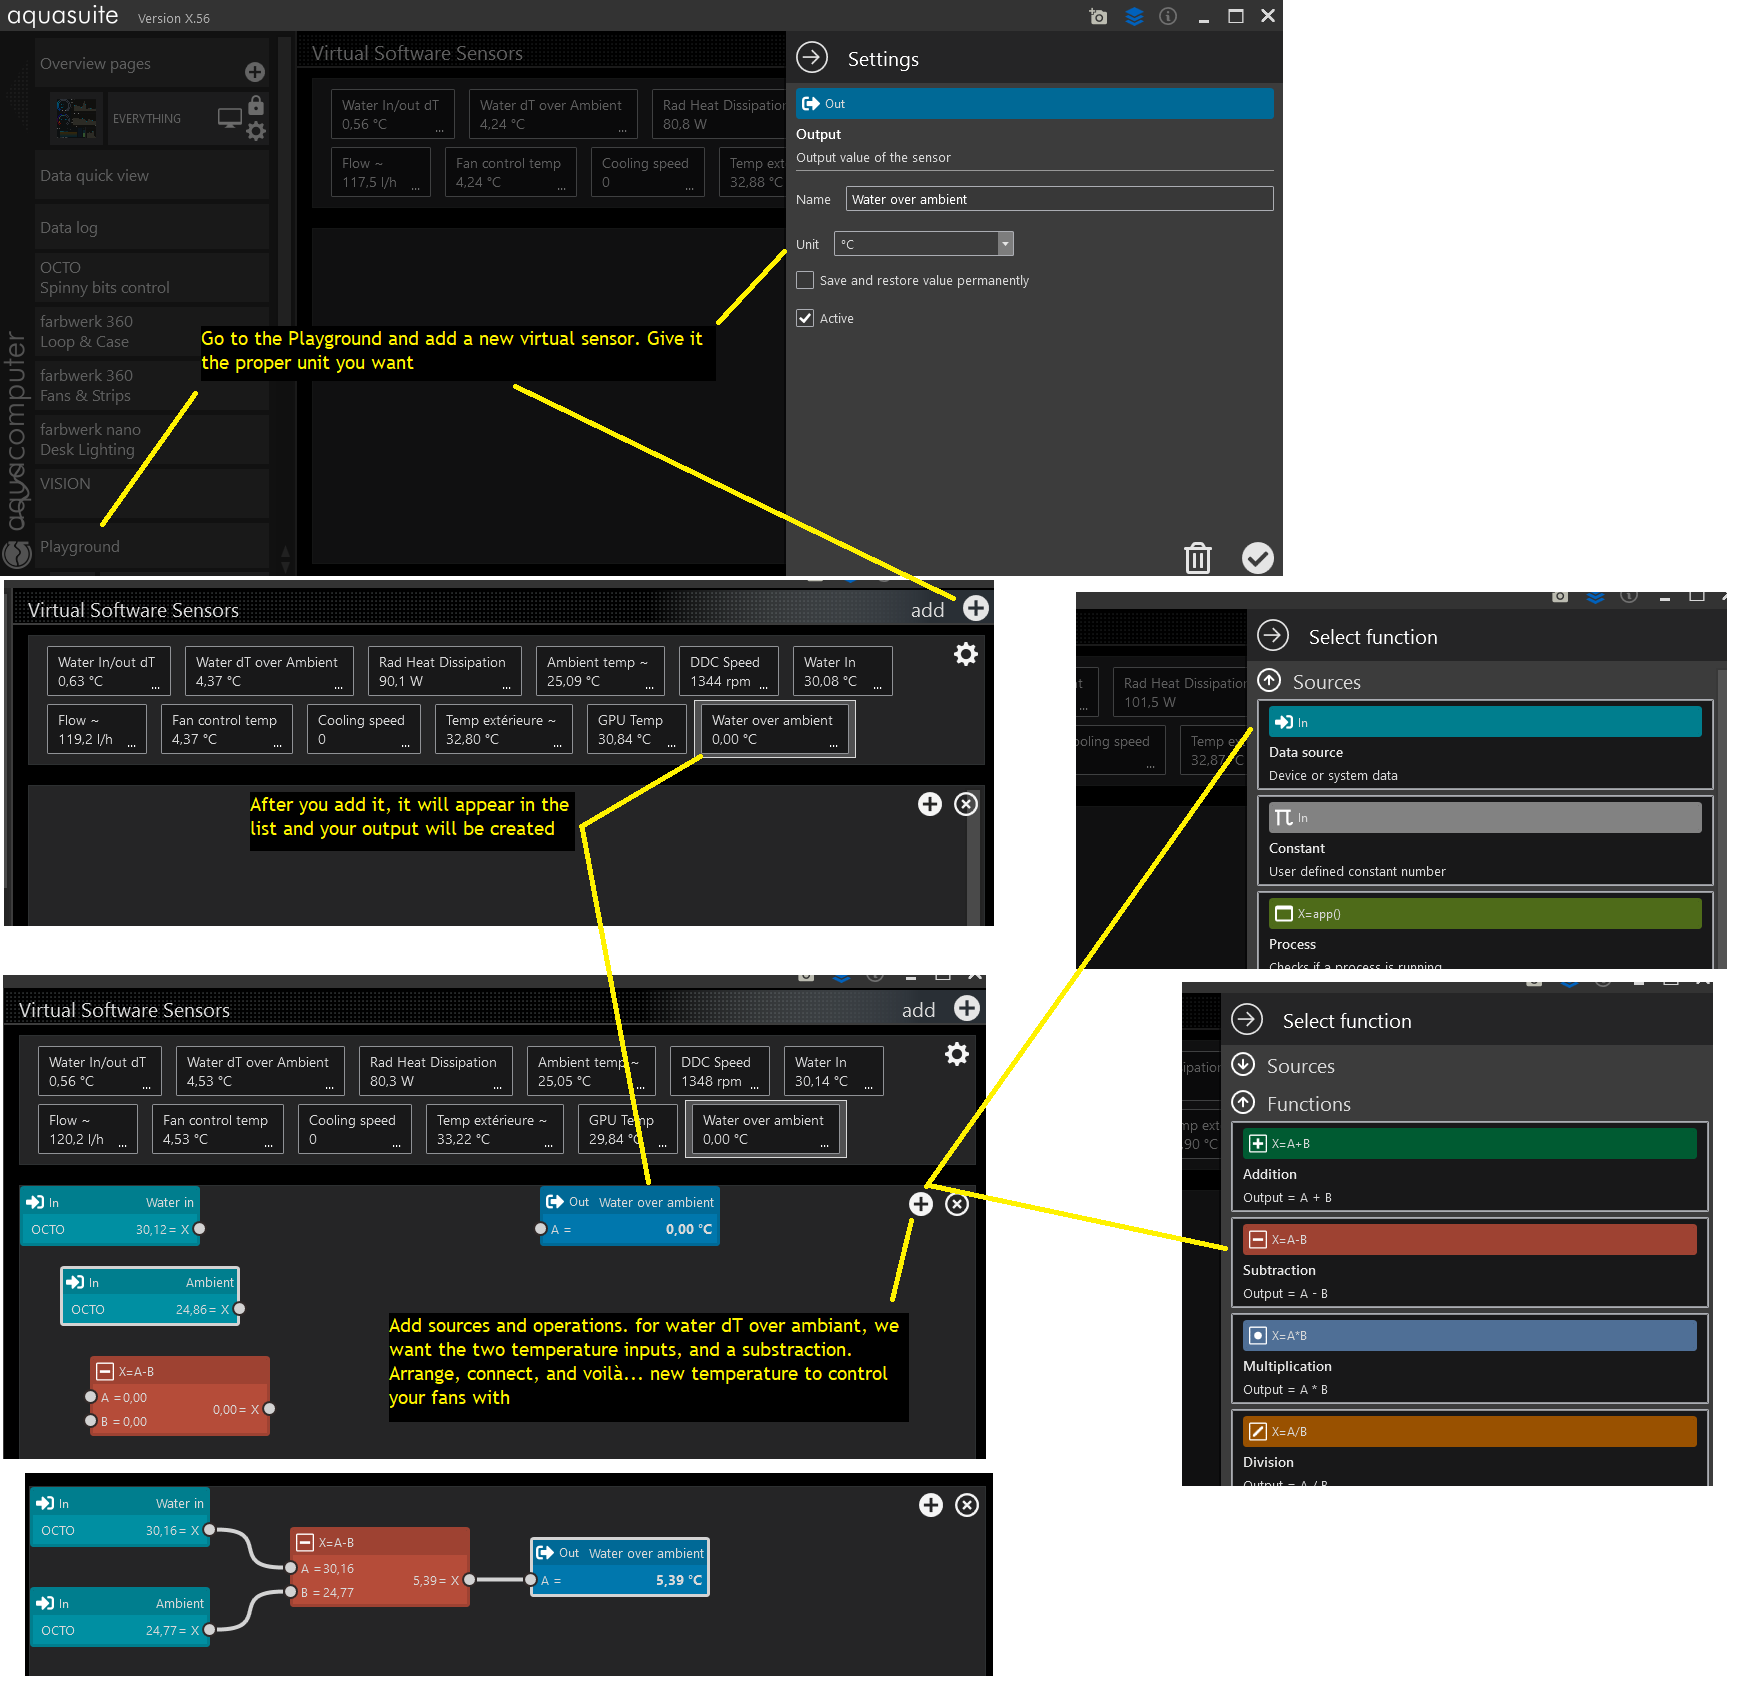Delete the sensor with the trash icon
The width and height of the screenshot is (1744, 1700).
1198,557
